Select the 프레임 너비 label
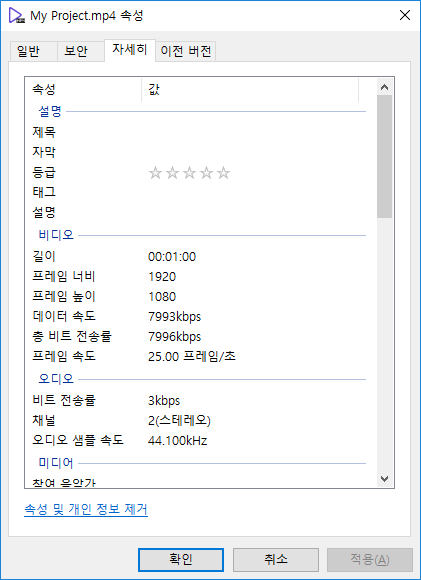This screenshot has height=580, width=421. coord(64,276)
